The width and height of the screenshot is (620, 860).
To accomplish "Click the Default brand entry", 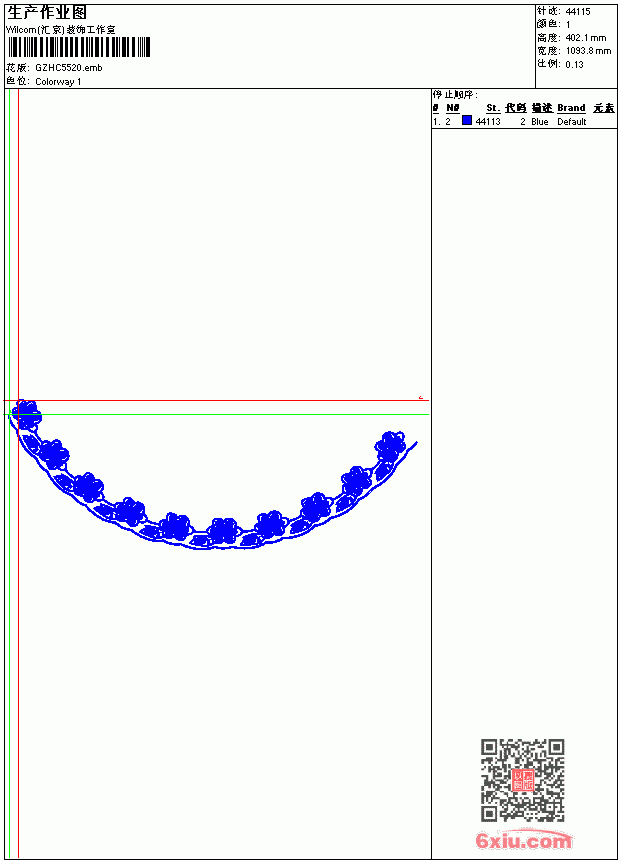I will [x=572, y=122].
